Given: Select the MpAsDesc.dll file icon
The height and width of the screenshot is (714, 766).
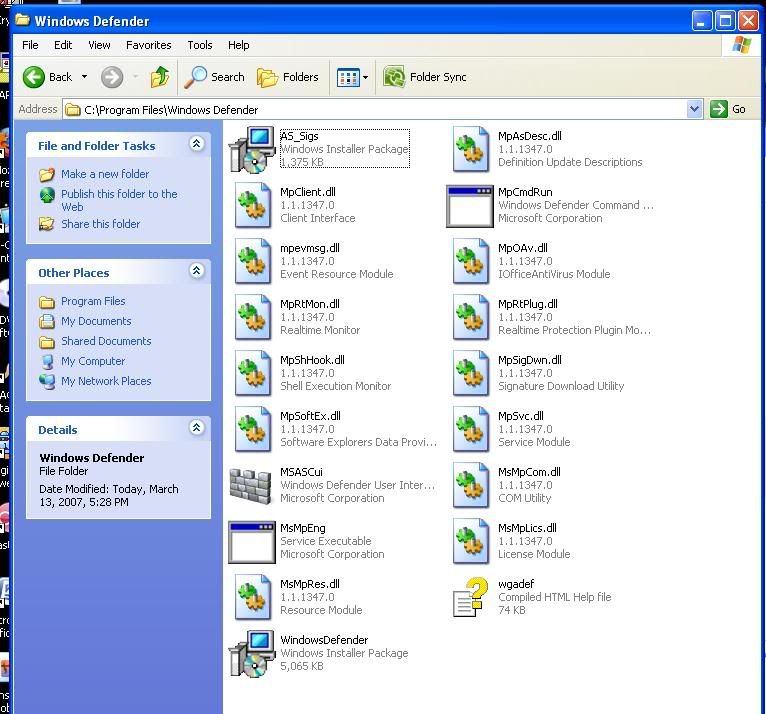Looking at the screenshot, I should (470, 149).
